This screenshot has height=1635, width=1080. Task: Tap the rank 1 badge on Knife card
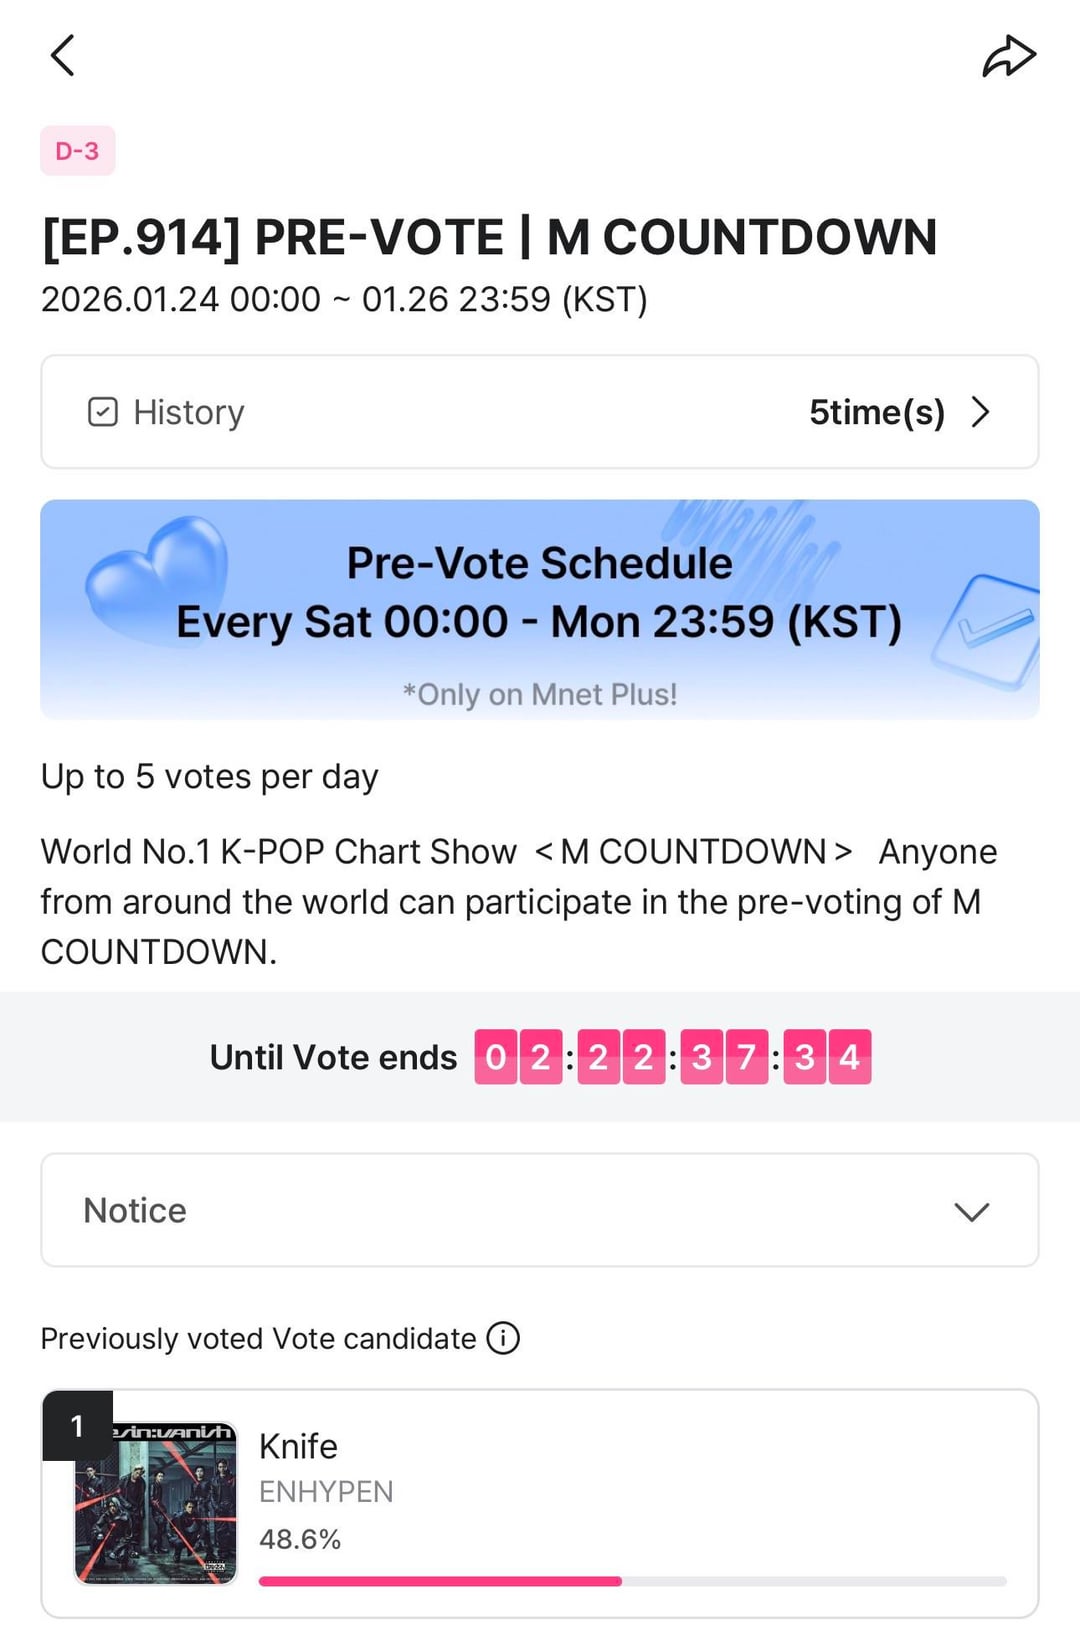point(77,1425)
